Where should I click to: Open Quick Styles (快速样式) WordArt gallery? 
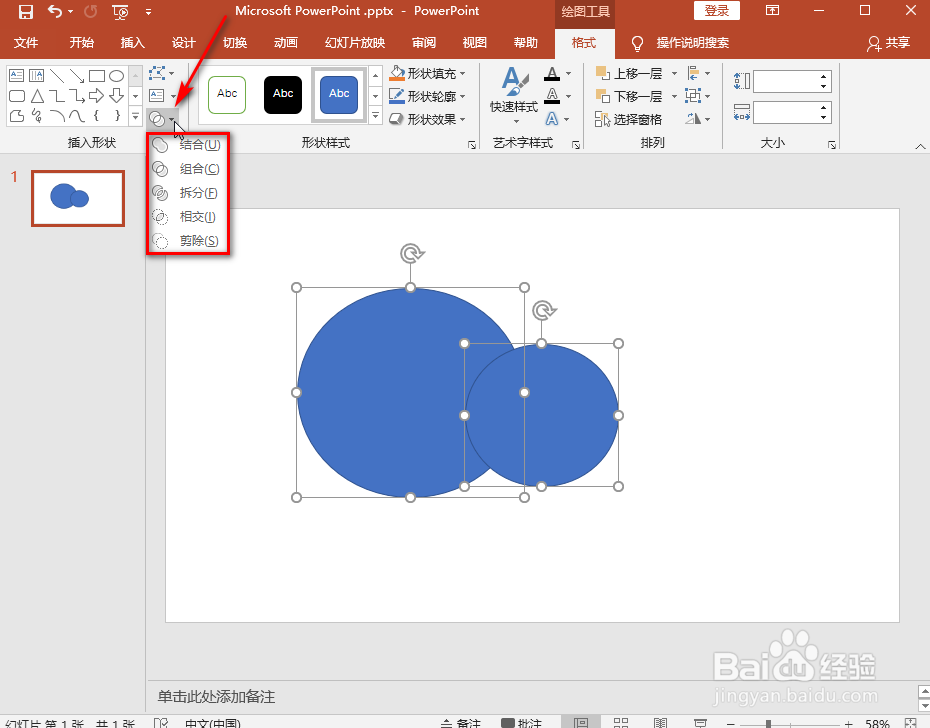click(514, 95)
